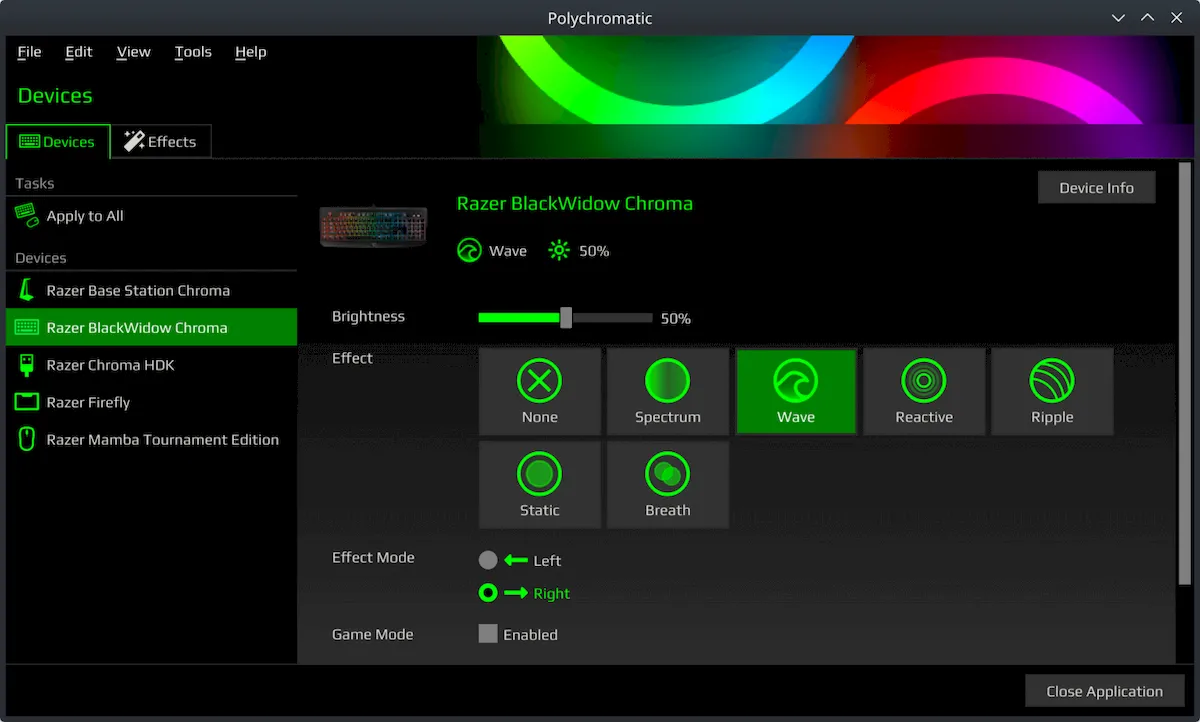Image resolution: width=1200 pixels, height=722 pixels.
Task: Click the brightness sun icon beside 50%
Action: pos(559,250)
